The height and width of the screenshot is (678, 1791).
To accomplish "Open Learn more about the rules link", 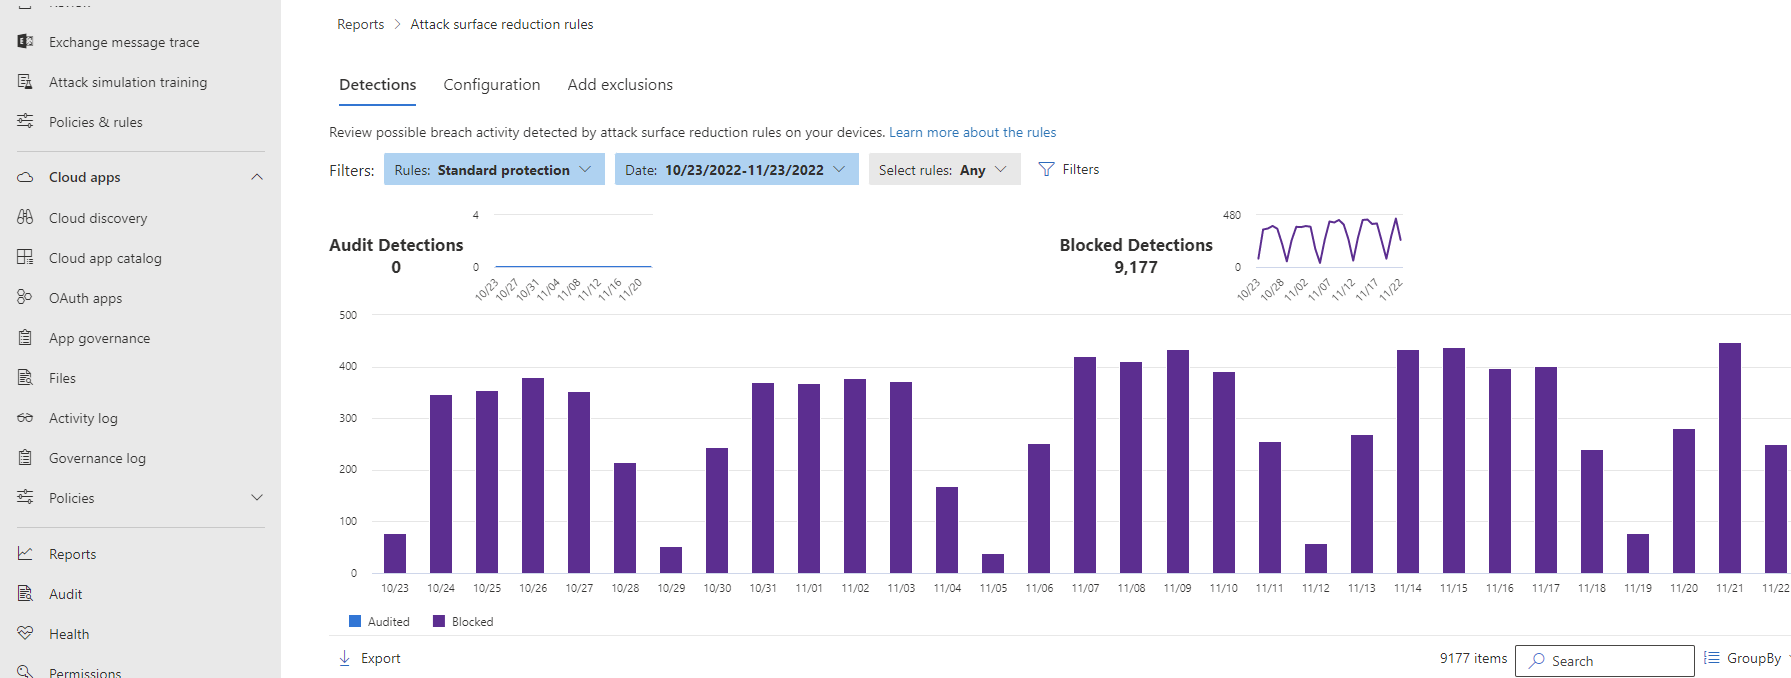I will [x=972, y=132].
